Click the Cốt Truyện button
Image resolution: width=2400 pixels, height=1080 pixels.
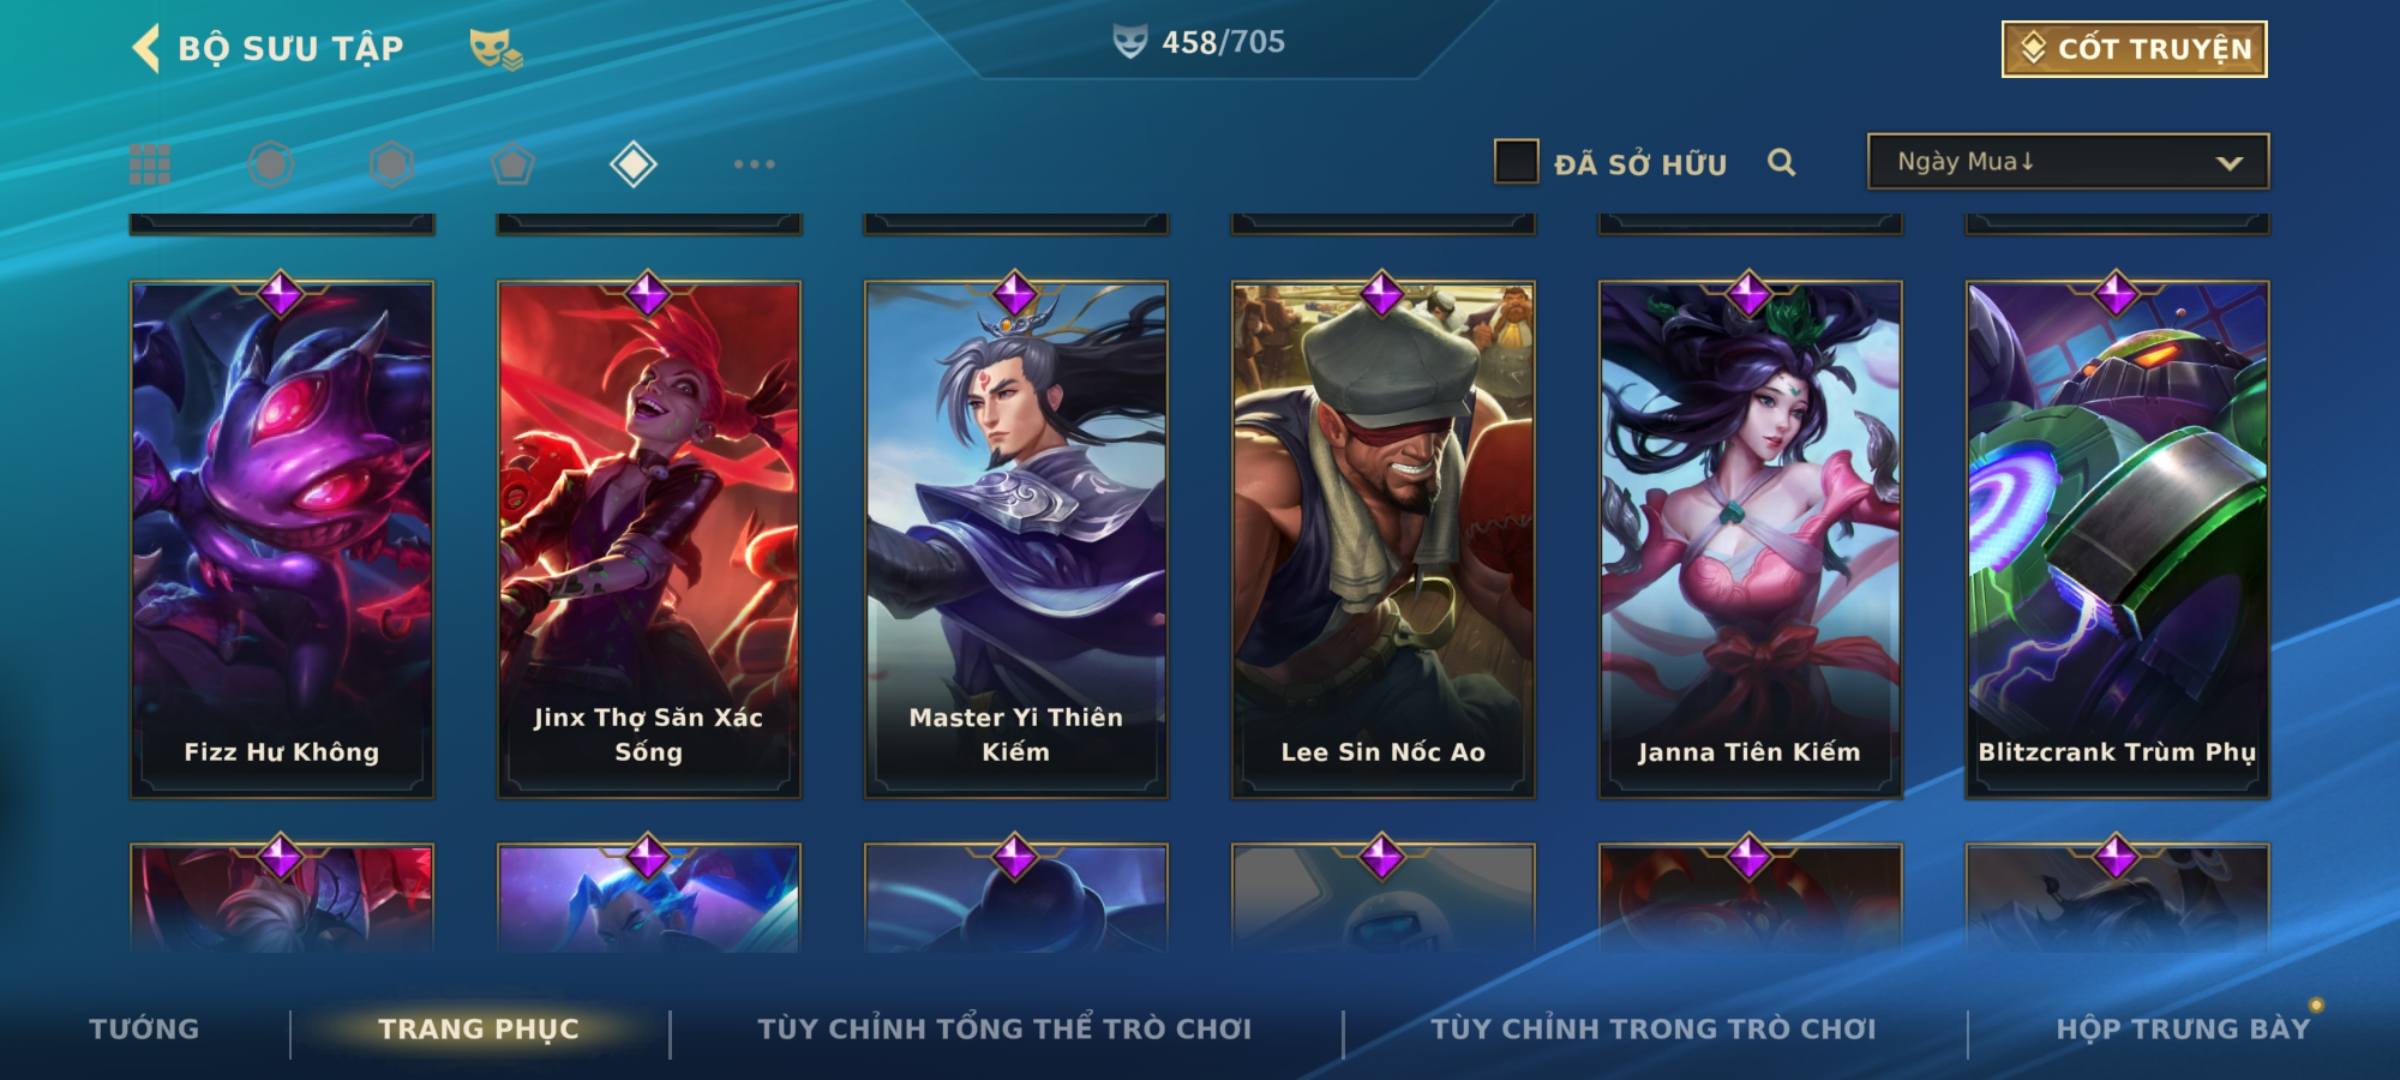(2134, 49)
